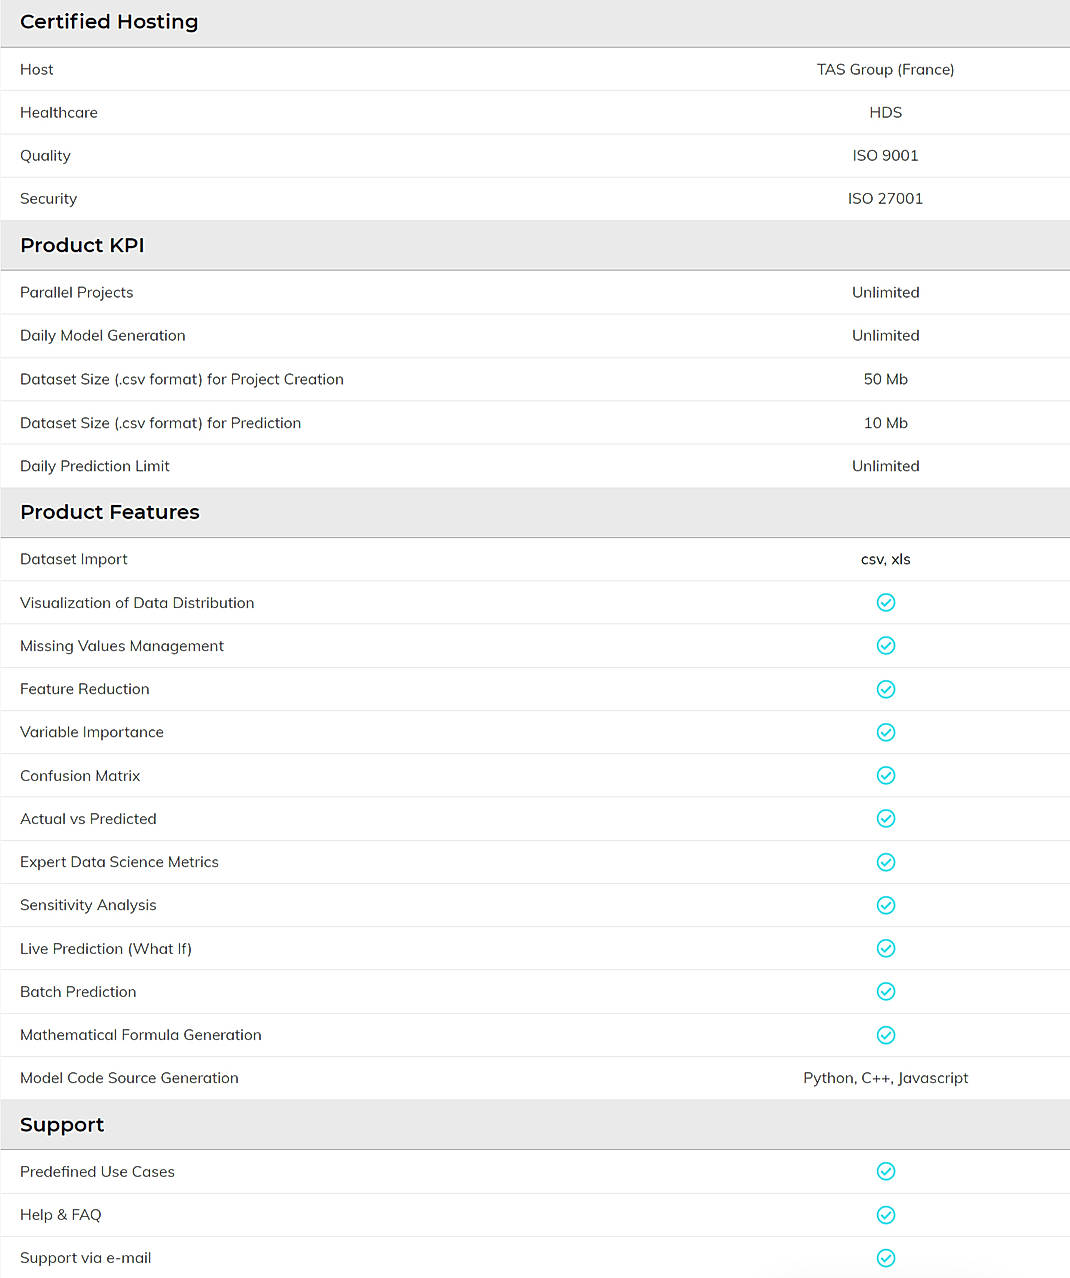Image resolution: width=1070 pixels, height=1278 pixels.
Task: Click the Confusion Matrix check icon
Action: click(x=886, y=775)
